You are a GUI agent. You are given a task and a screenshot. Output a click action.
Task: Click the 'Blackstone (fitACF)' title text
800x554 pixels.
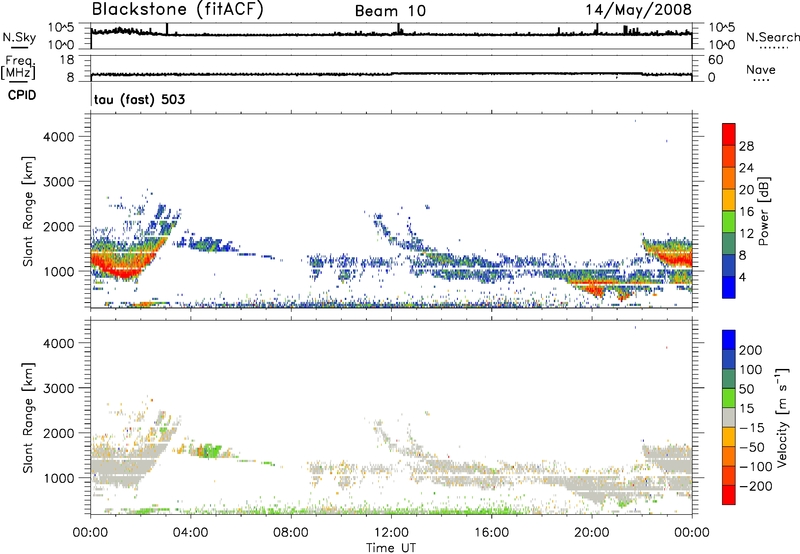click(178, 9)
